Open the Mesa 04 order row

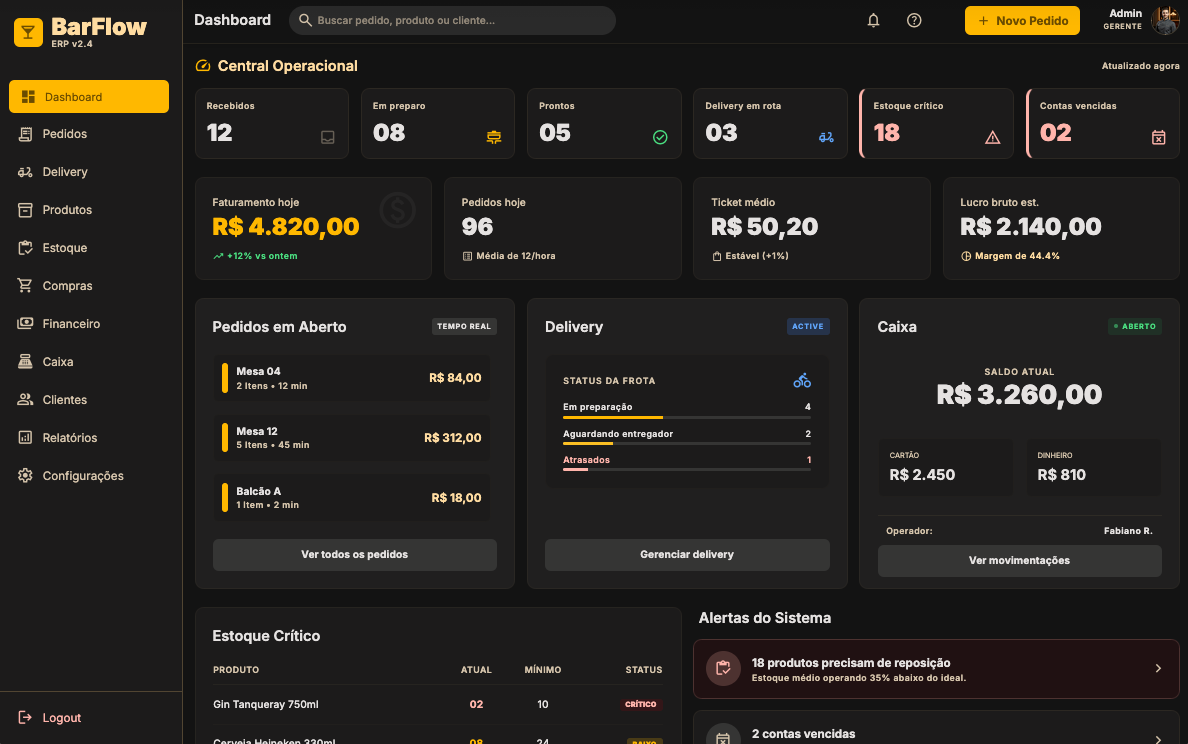(352, 378)
